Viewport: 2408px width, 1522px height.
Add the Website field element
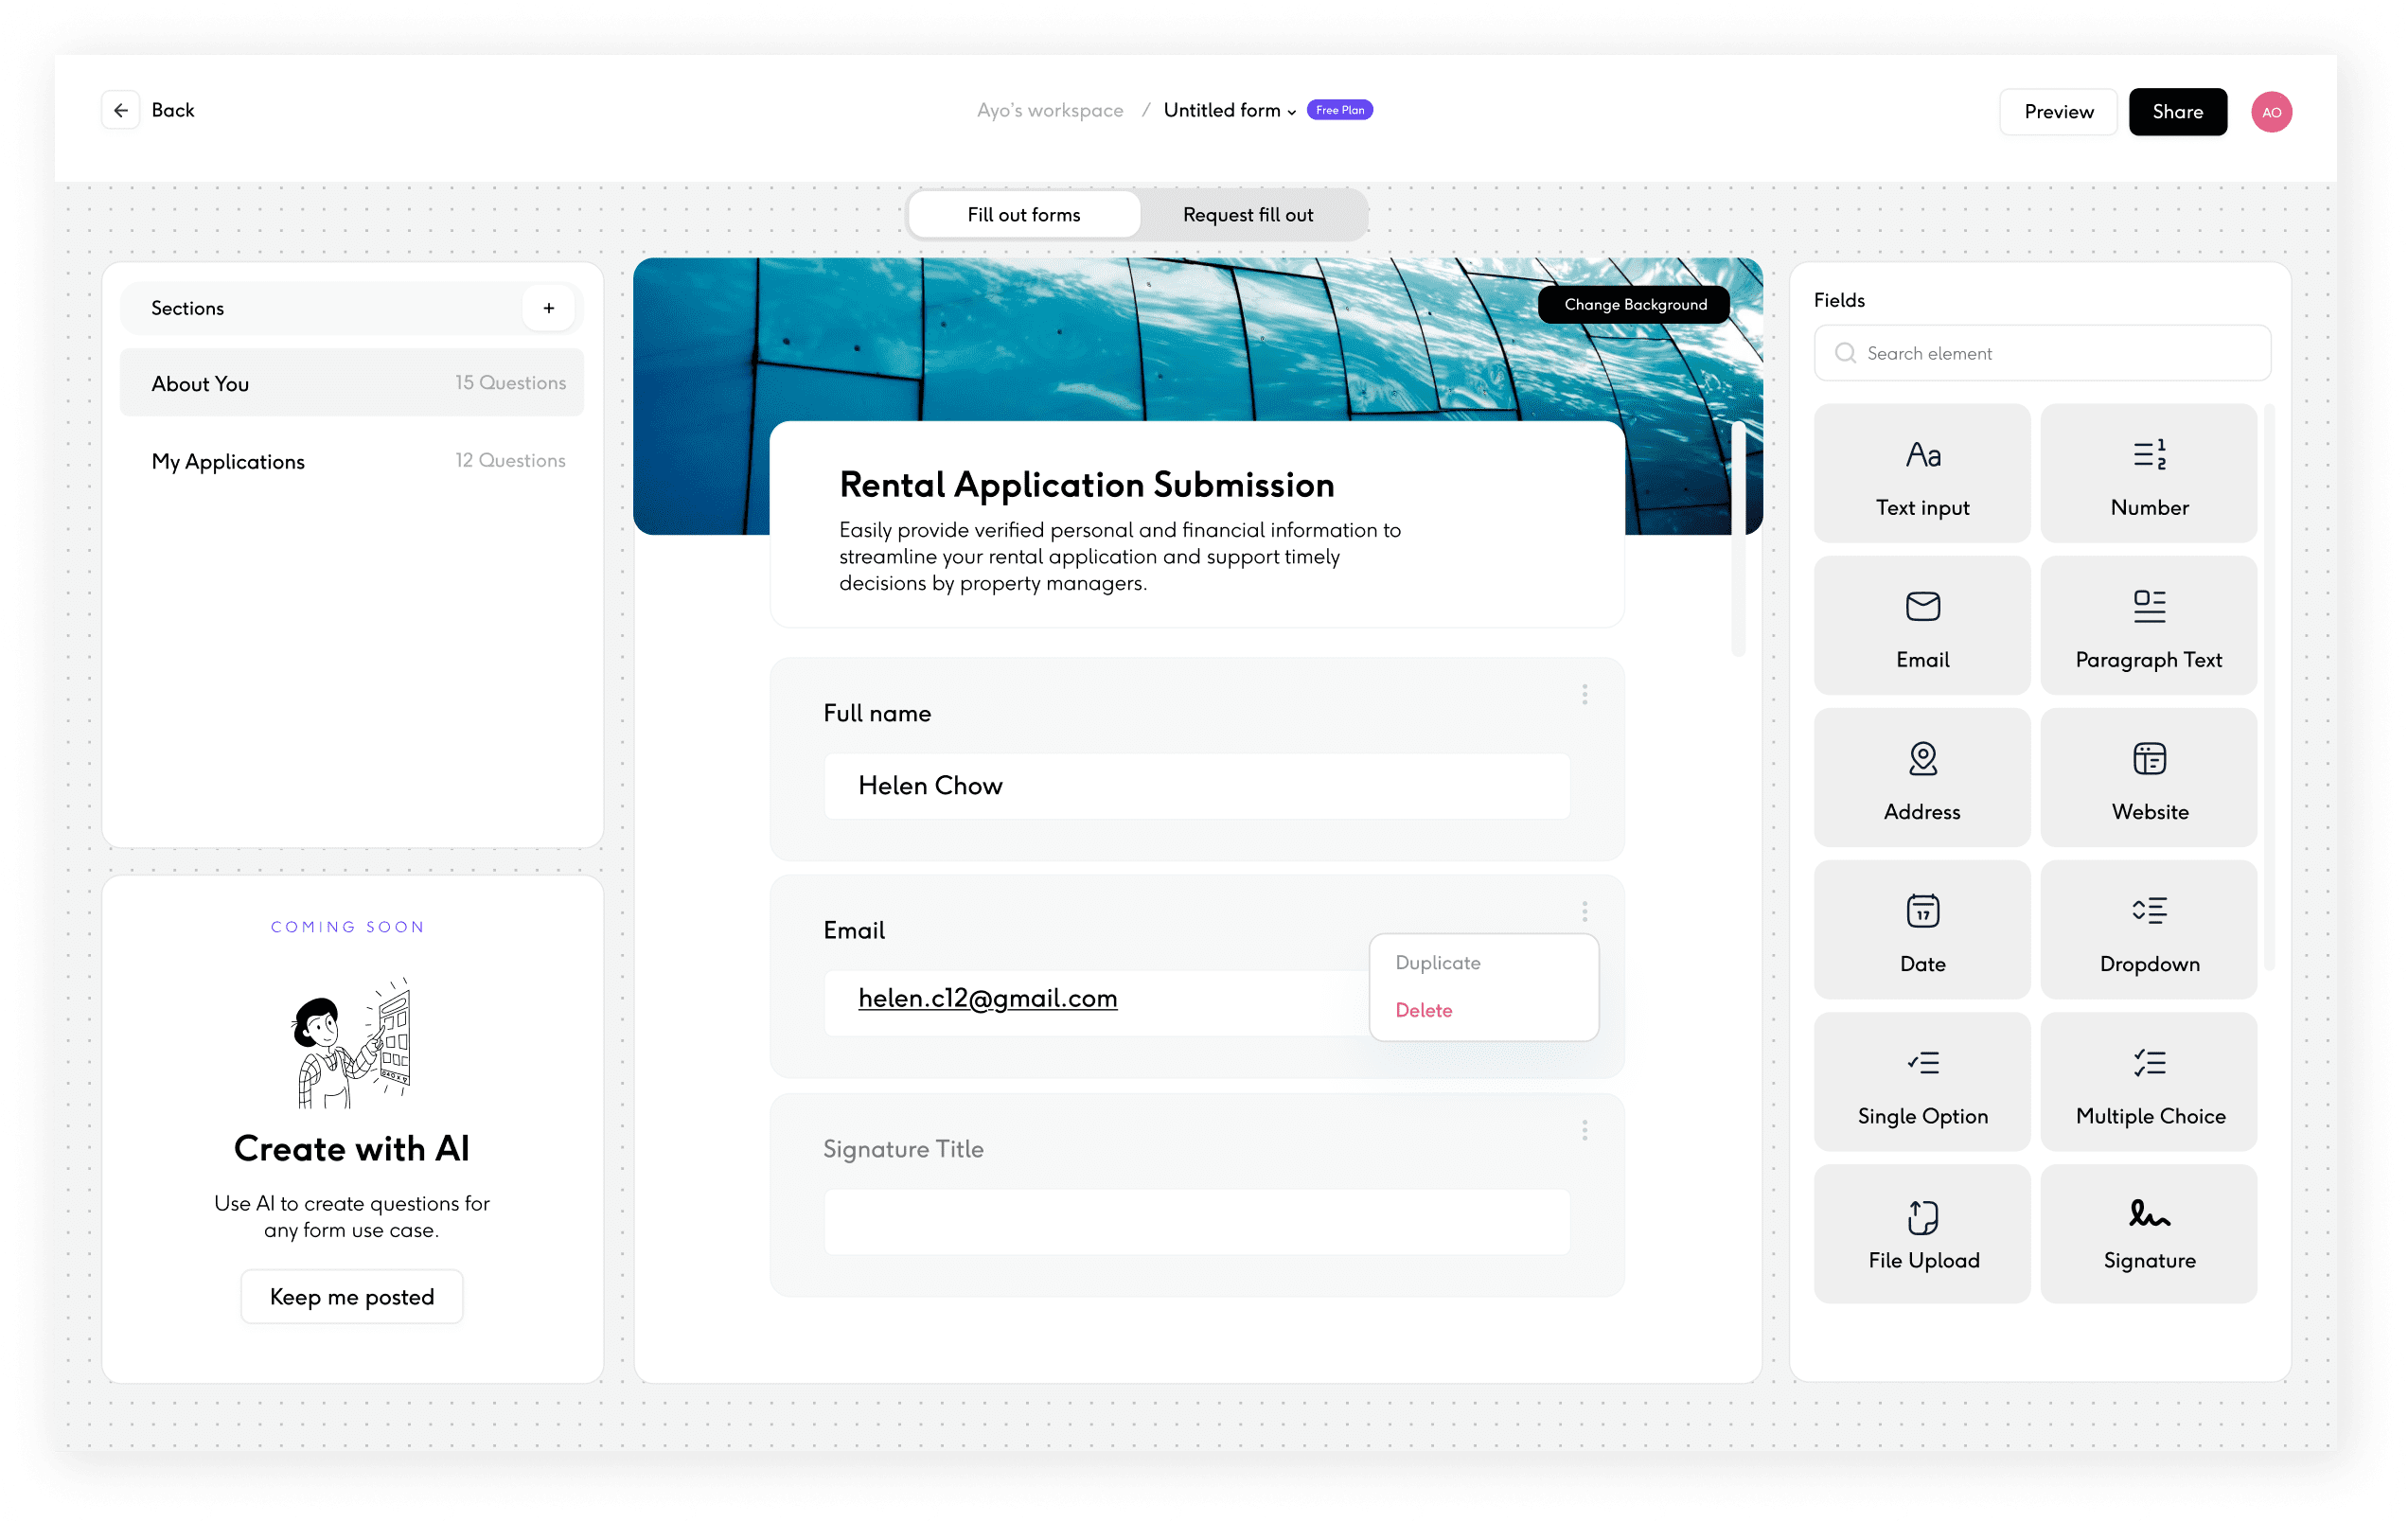point(2148,778)
